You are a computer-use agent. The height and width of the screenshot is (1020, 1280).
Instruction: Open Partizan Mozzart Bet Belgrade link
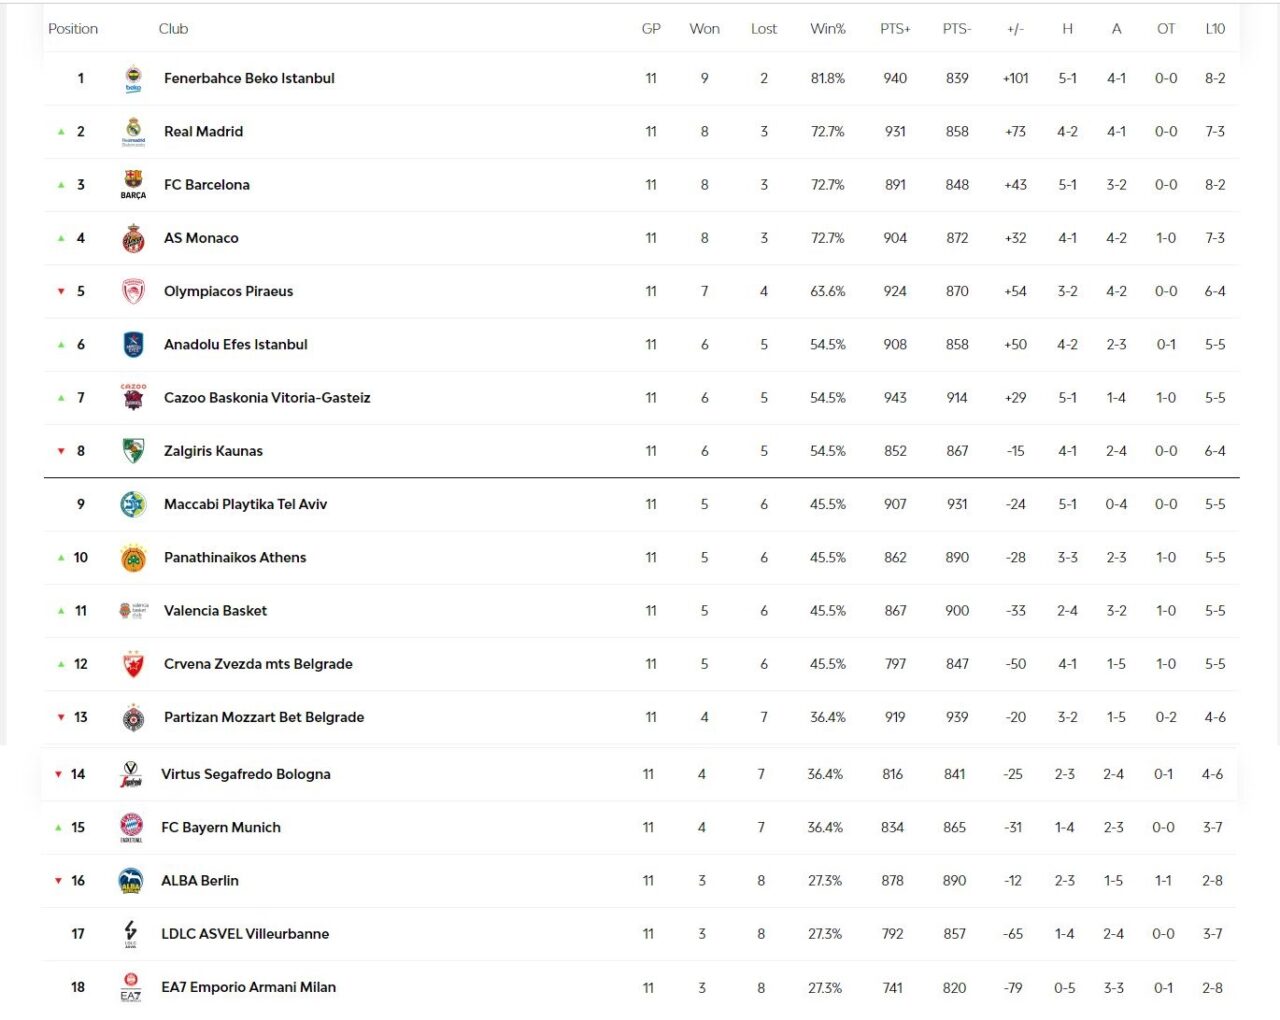(264, 717)
